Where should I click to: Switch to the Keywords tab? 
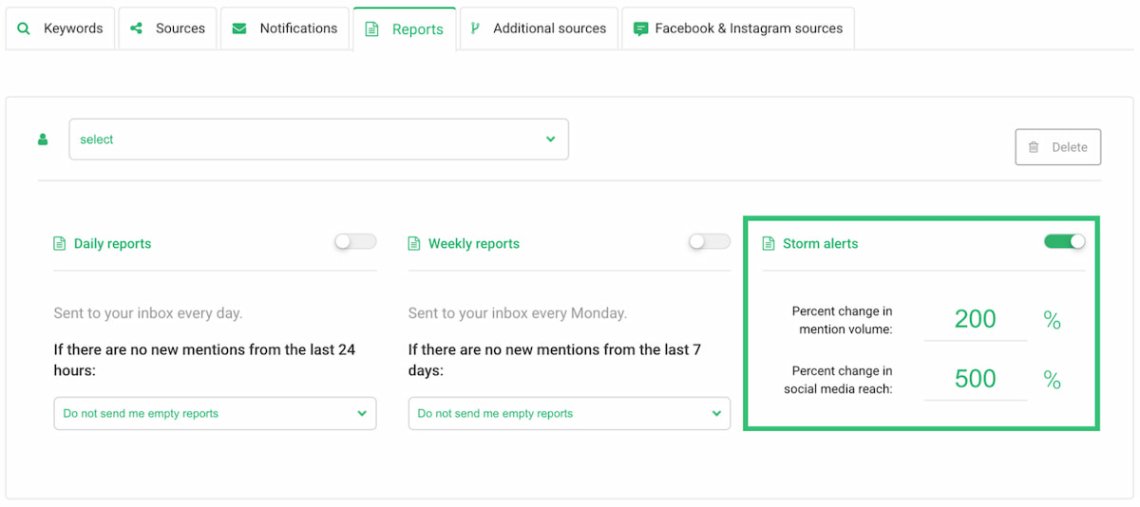60,28
